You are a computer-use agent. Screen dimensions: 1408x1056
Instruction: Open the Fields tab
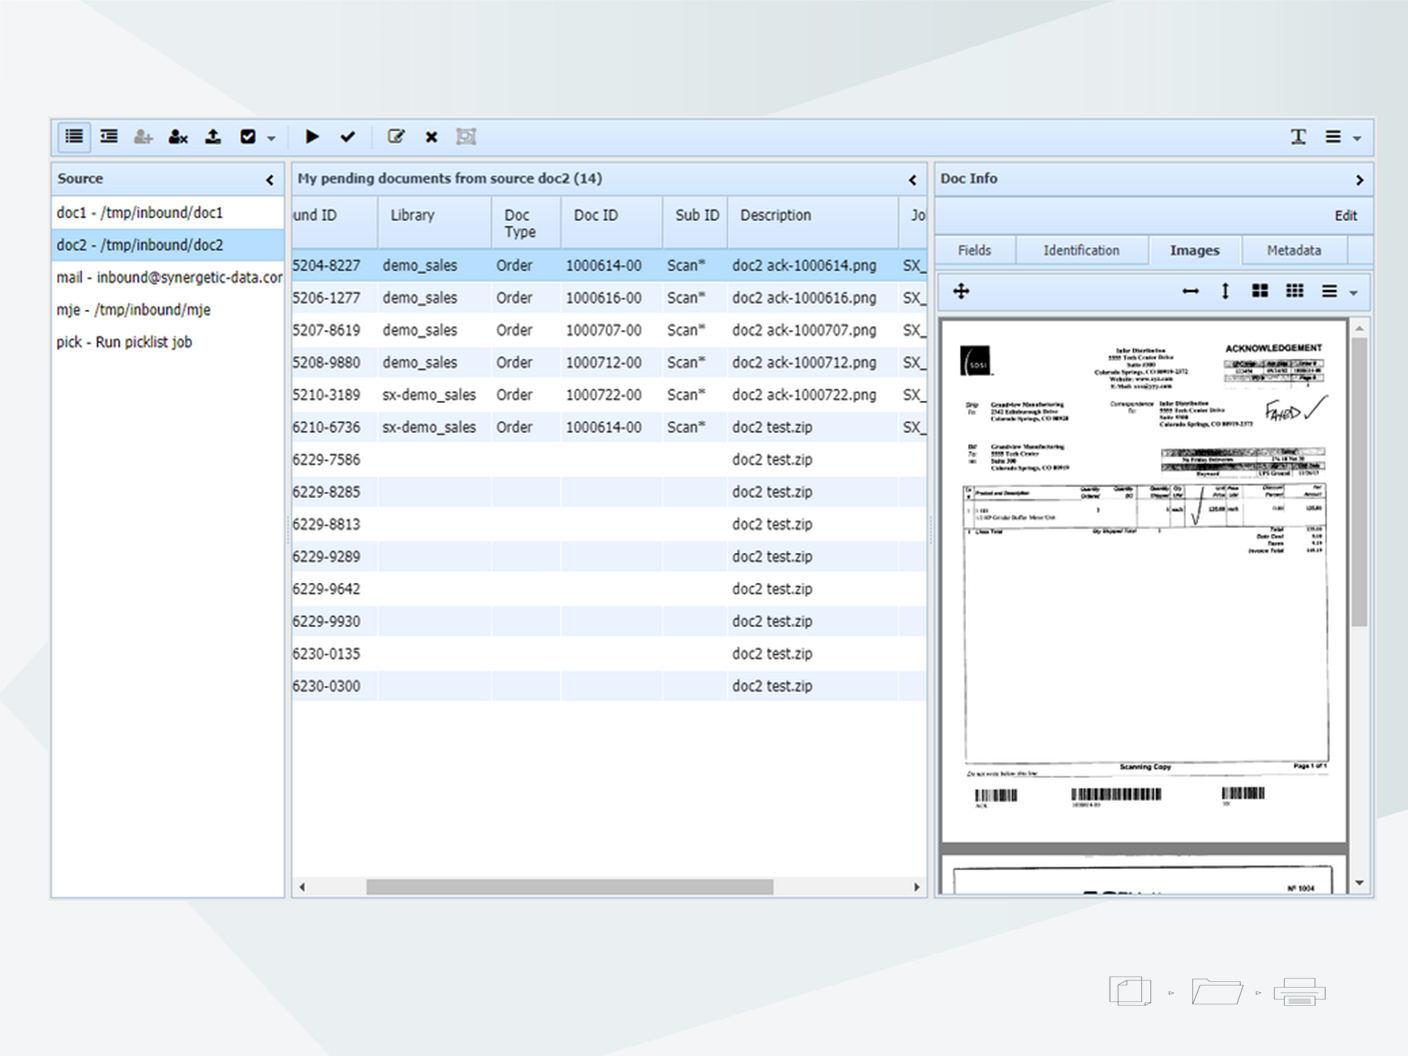tap(974, 250)
